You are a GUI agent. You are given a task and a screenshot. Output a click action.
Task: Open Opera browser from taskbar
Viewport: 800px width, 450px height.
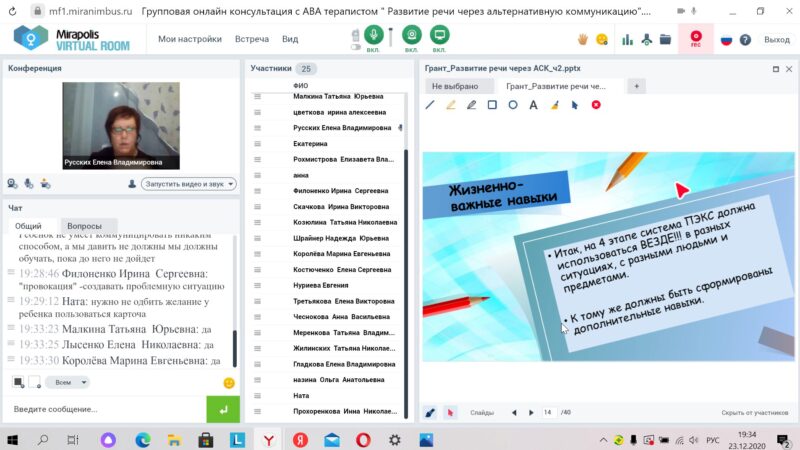pos(363,440)
